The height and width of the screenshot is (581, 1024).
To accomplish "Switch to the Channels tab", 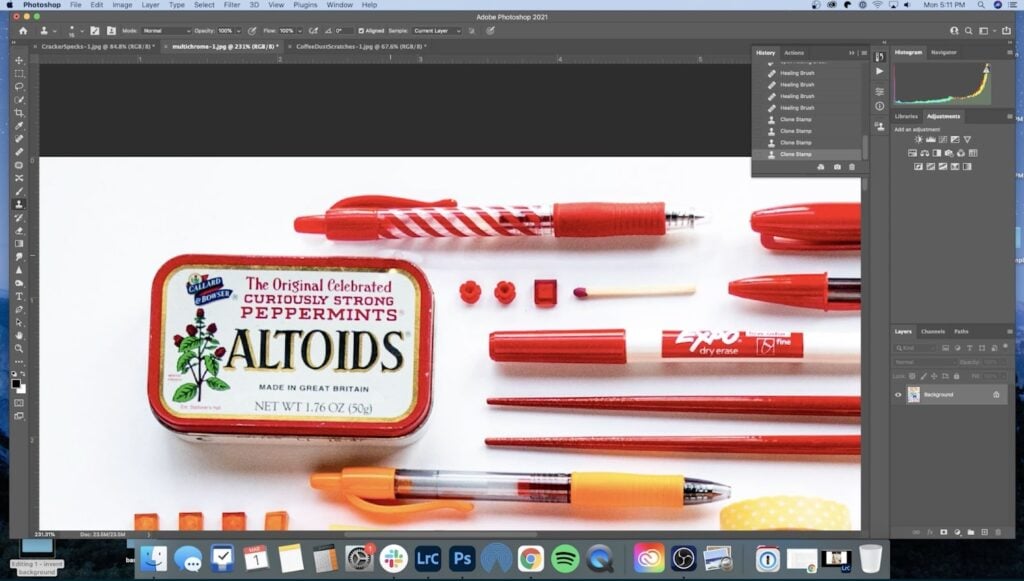I will [x=933, y=332].
